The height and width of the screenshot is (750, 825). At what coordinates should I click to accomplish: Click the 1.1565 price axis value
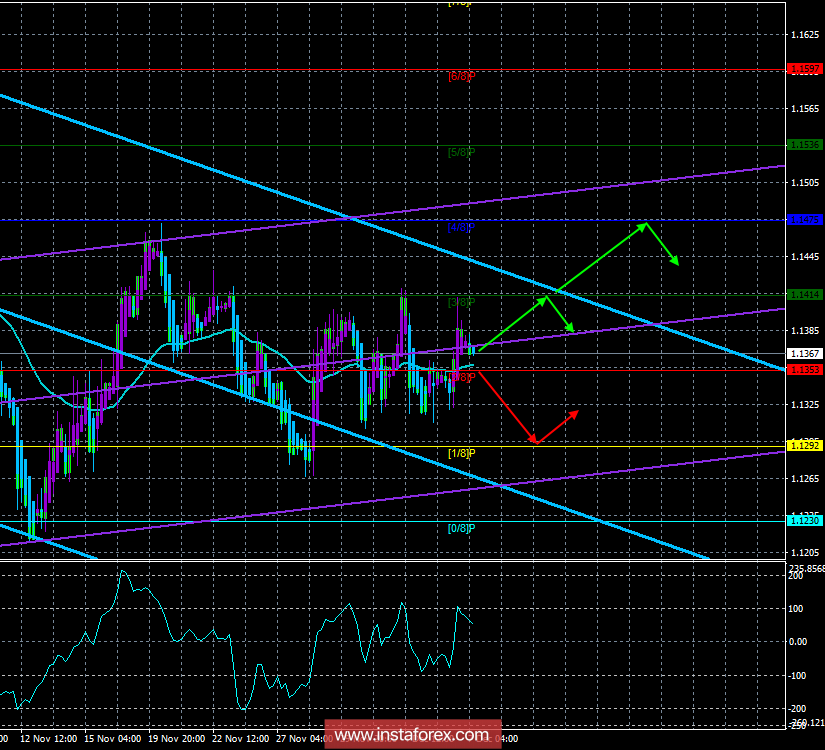805,108
